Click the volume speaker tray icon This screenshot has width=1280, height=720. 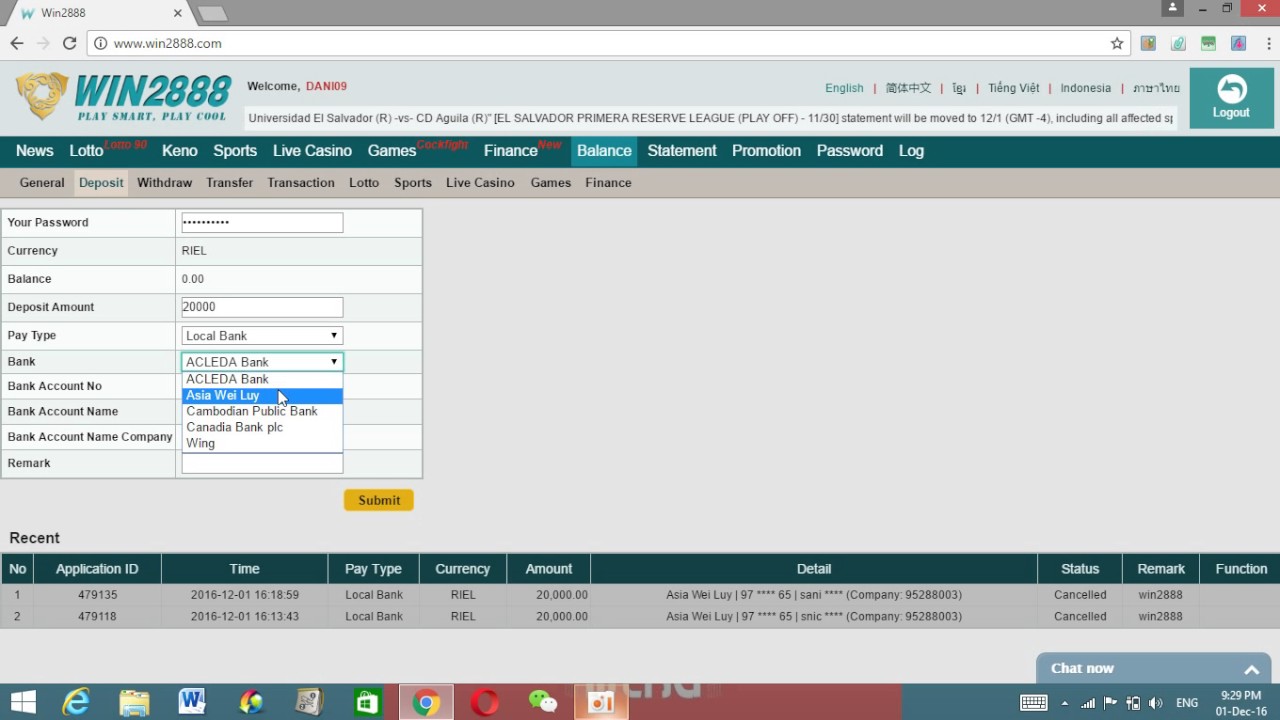pyautogui.click(x=1156, y=702)
